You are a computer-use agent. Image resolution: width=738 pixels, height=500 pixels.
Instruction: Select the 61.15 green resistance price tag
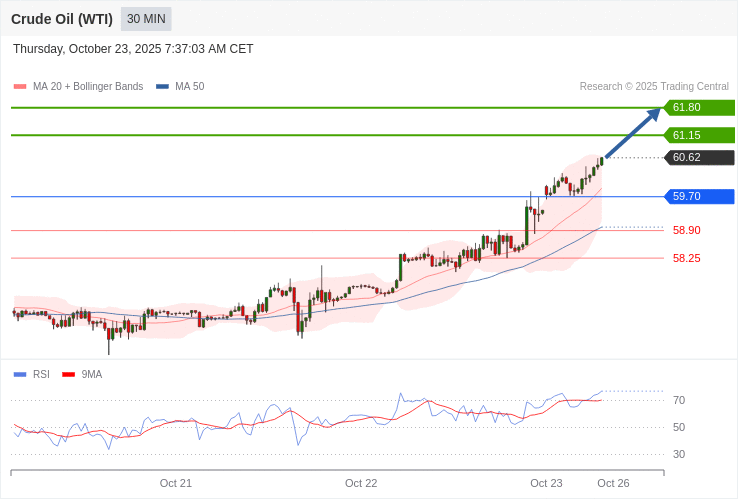click(699, 135)
